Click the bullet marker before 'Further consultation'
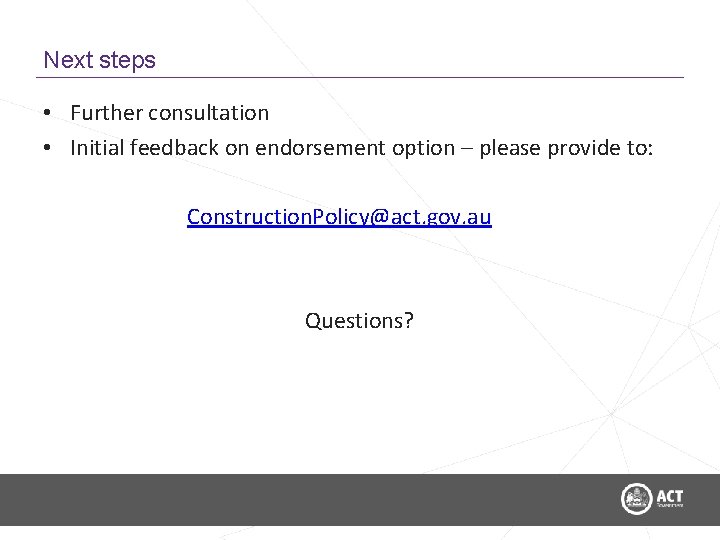The width and height of the screenshot is (720, 540). click(48, 113)
